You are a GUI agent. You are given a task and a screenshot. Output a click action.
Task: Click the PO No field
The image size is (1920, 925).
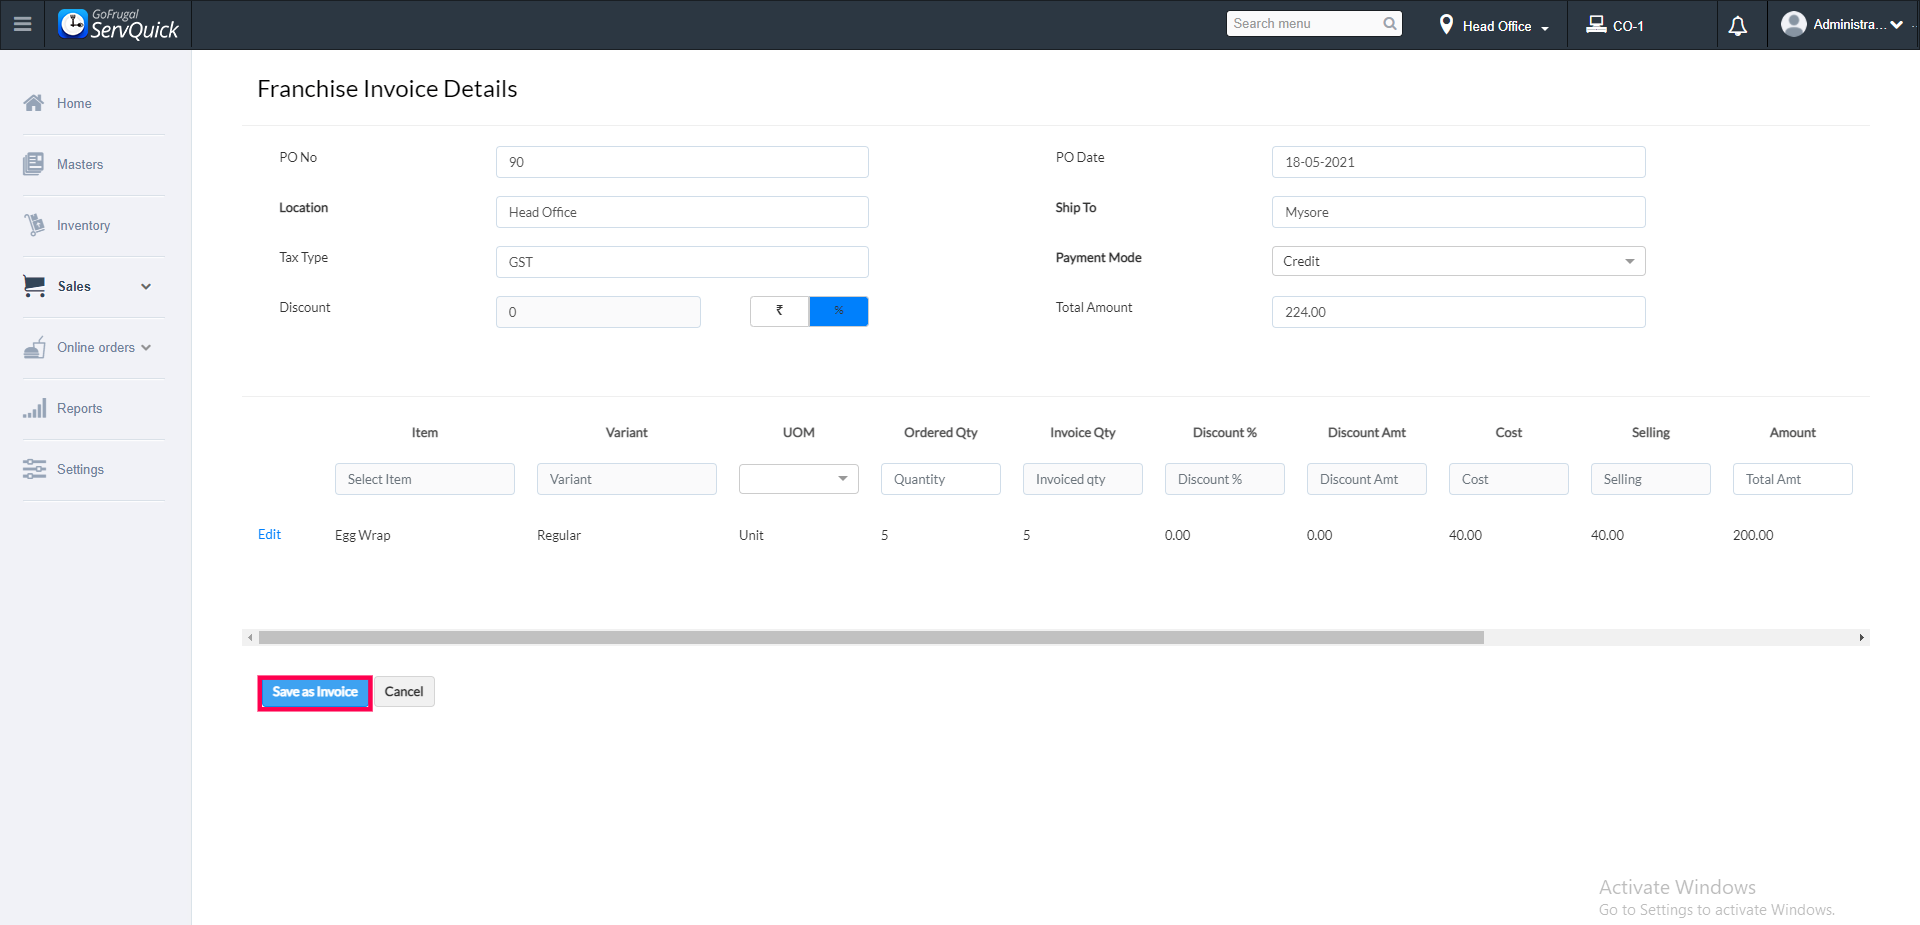point(682,162)
